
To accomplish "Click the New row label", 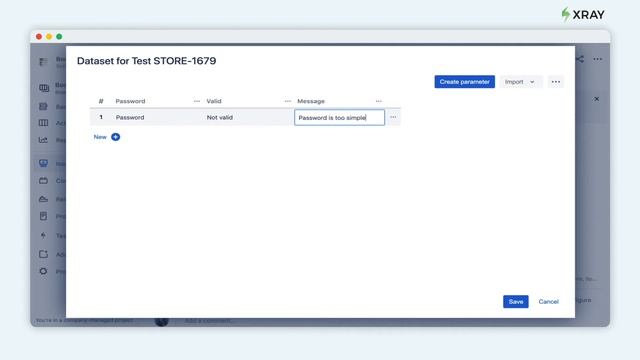I will click(100, 137).
